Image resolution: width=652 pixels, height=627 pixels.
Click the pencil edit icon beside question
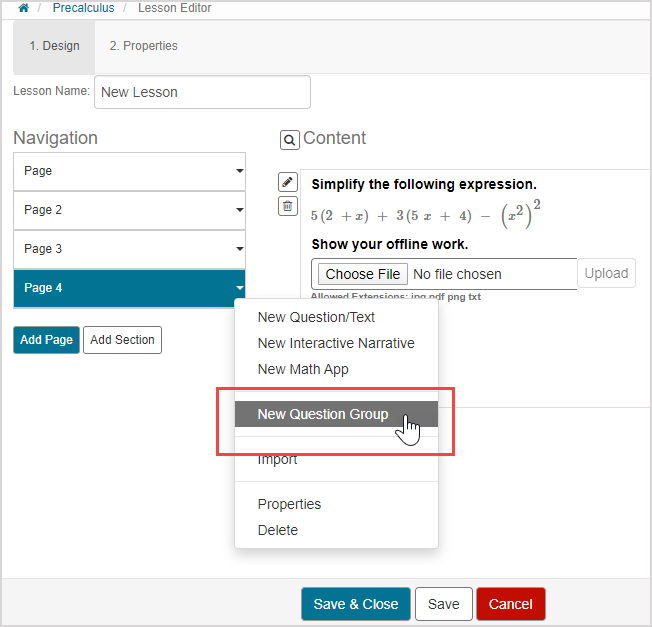click(x=287, y=182)
